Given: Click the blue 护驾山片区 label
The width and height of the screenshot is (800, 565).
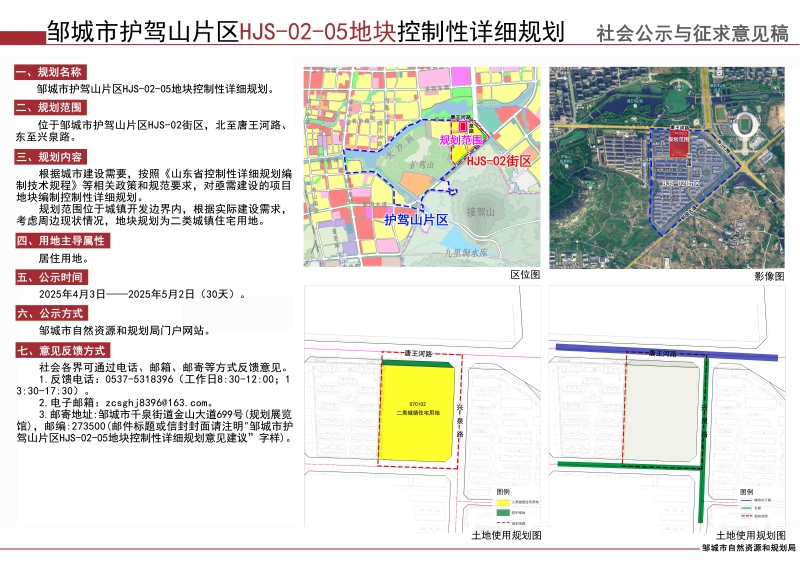Looking at the screenshot, I should (x=416, y=220).
